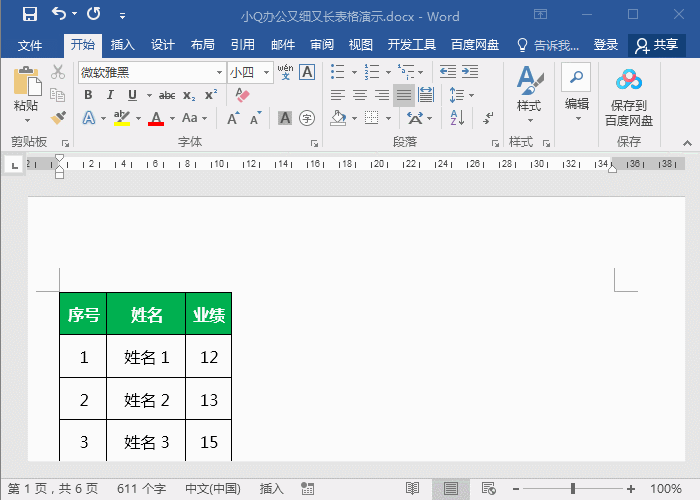Click the Redo/Repeat icon
The height and width of the screenshot is (500, 700).
coord(94,14)
